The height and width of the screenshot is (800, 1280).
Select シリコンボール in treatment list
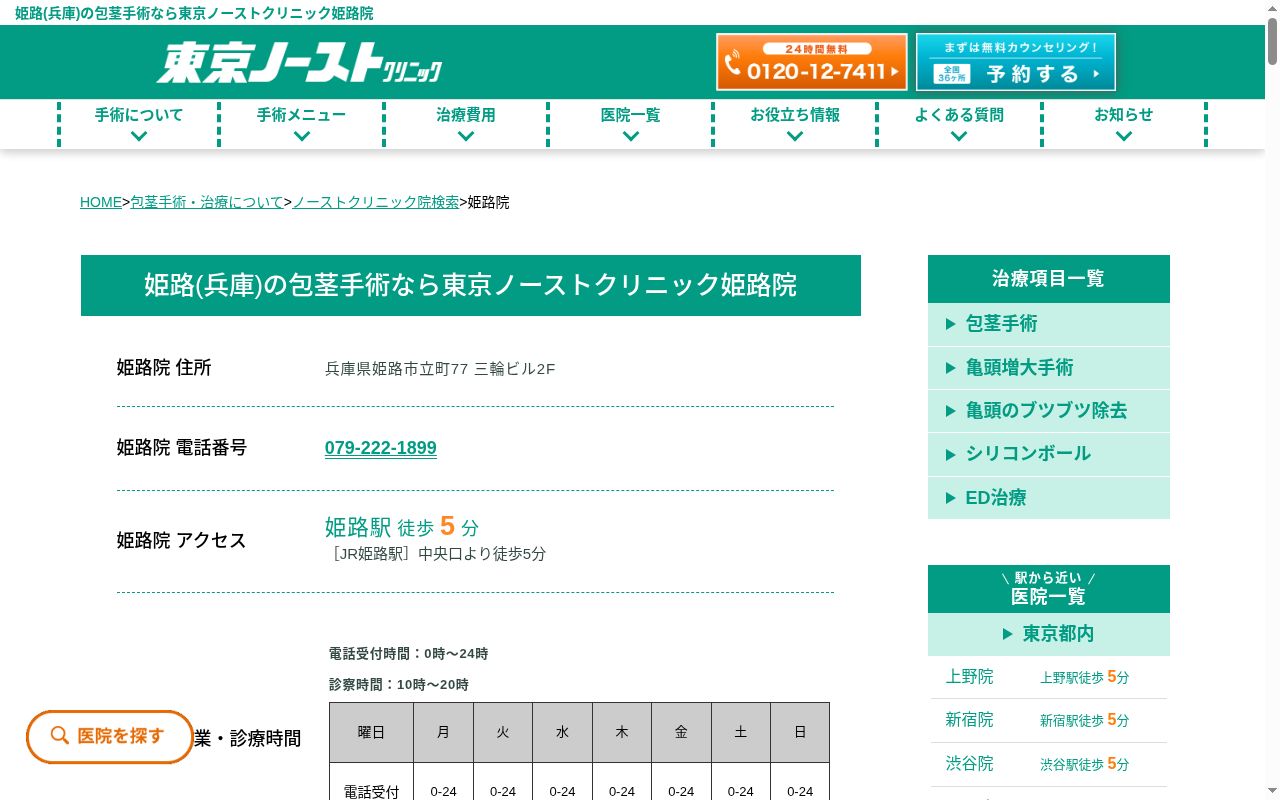[x=1049, y=454]
